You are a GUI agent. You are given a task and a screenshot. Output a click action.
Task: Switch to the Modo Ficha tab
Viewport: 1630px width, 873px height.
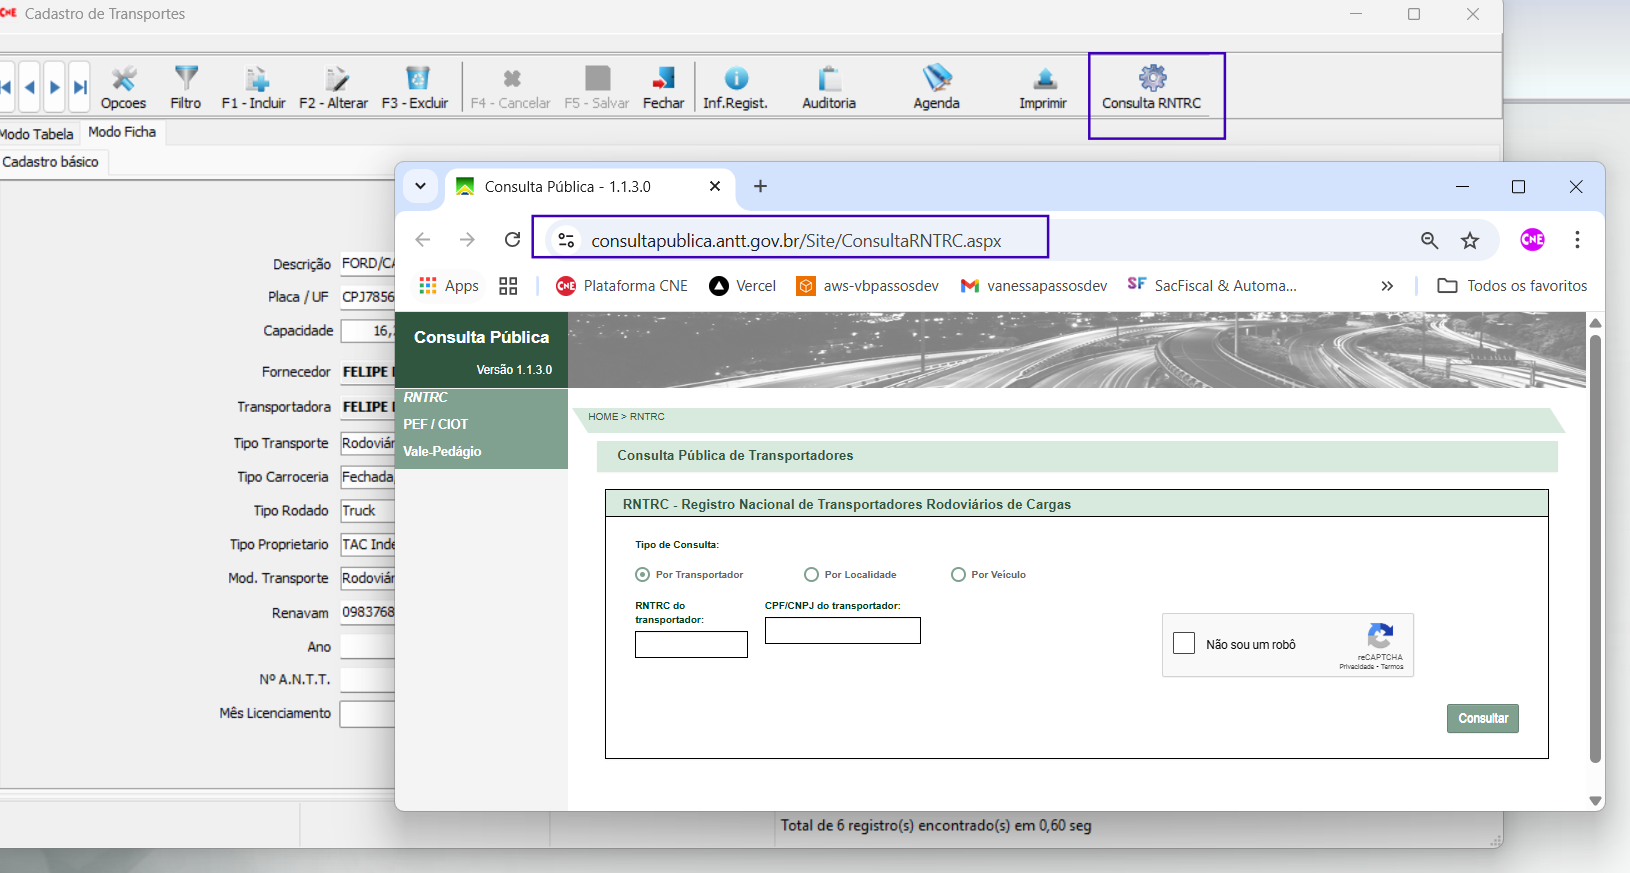122,132
